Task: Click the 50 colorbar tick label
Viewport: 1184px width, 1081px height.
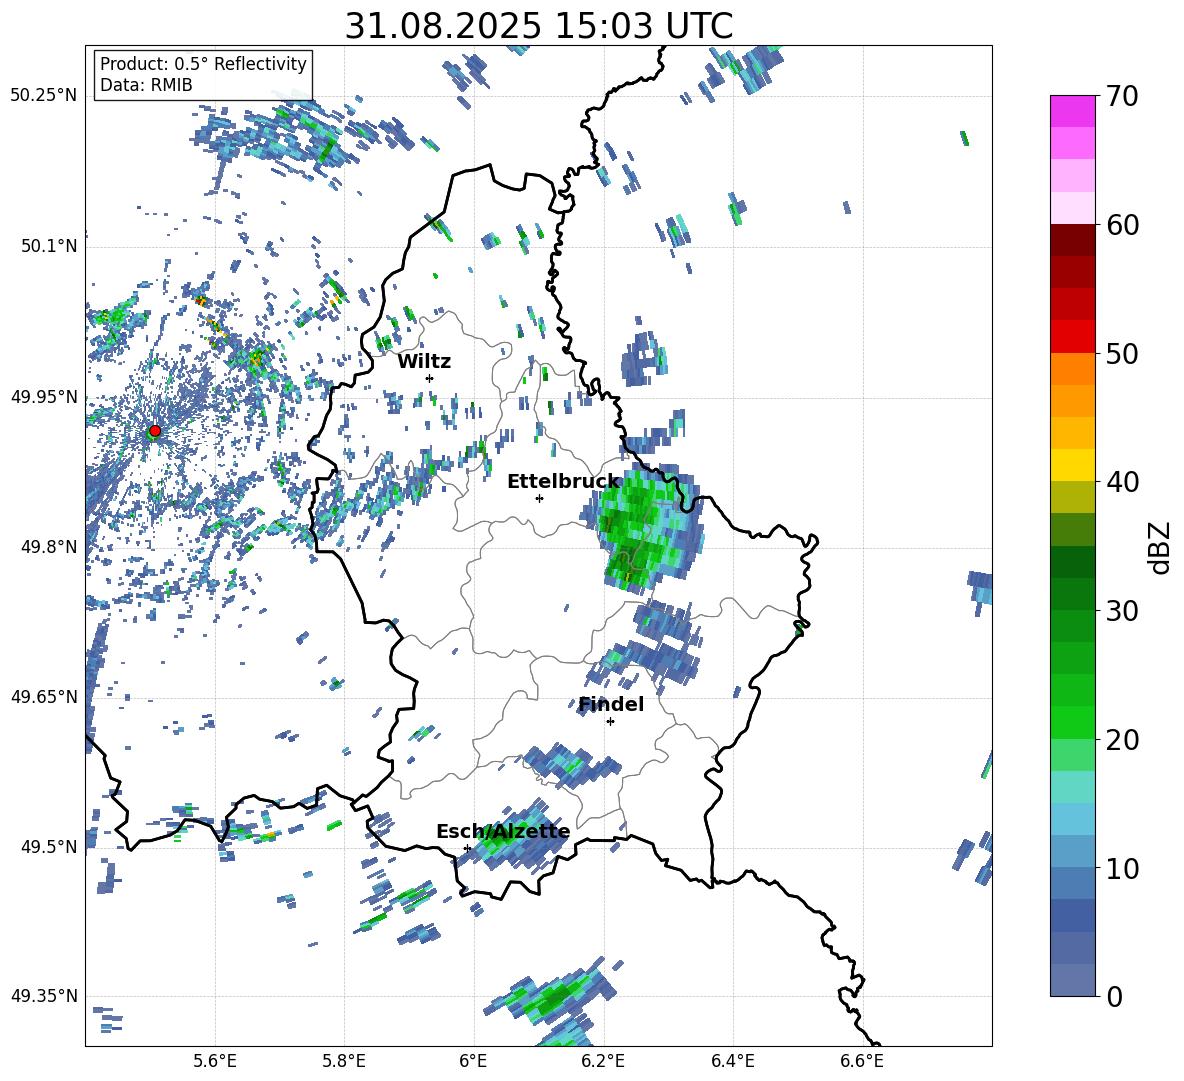Action: 1122,354
